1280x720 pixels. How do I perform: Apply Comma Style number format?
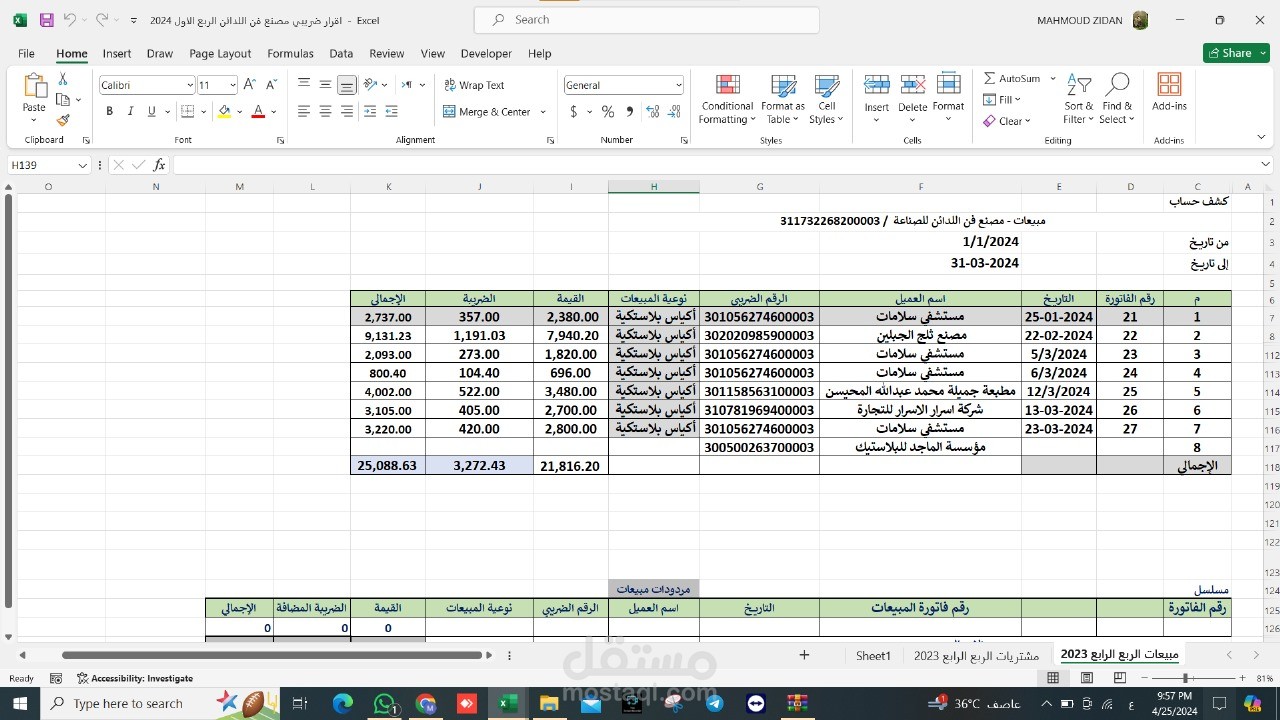click(x=629, y=112)
